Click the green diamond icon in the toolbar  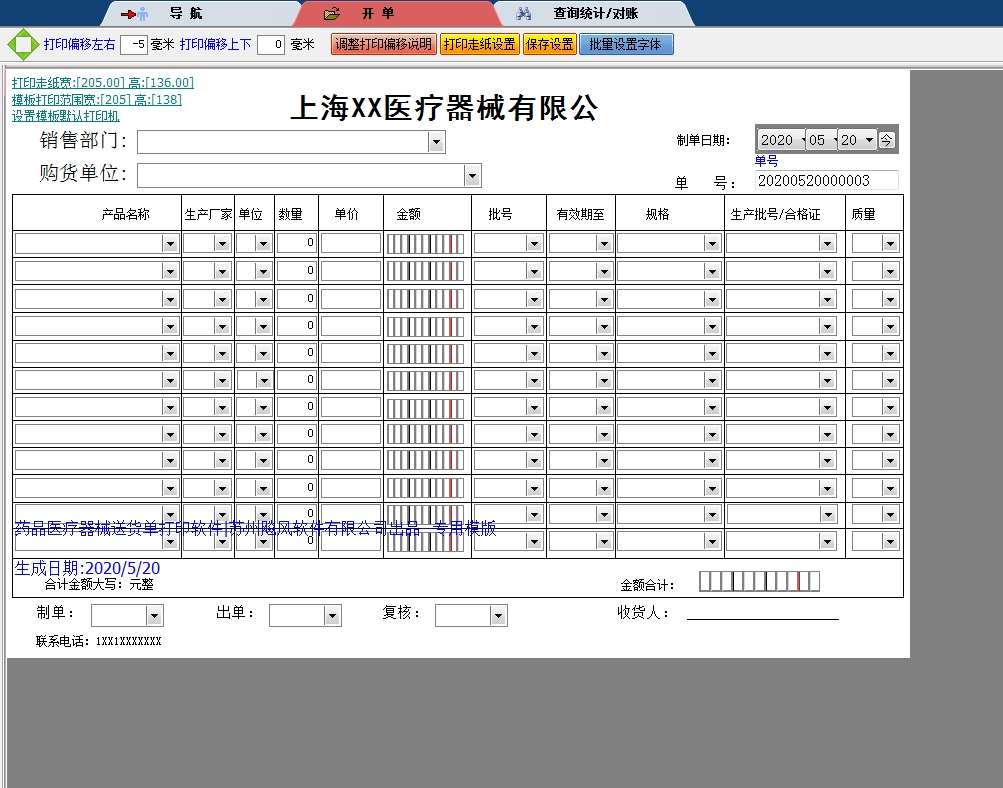click(x=22, y=44)
